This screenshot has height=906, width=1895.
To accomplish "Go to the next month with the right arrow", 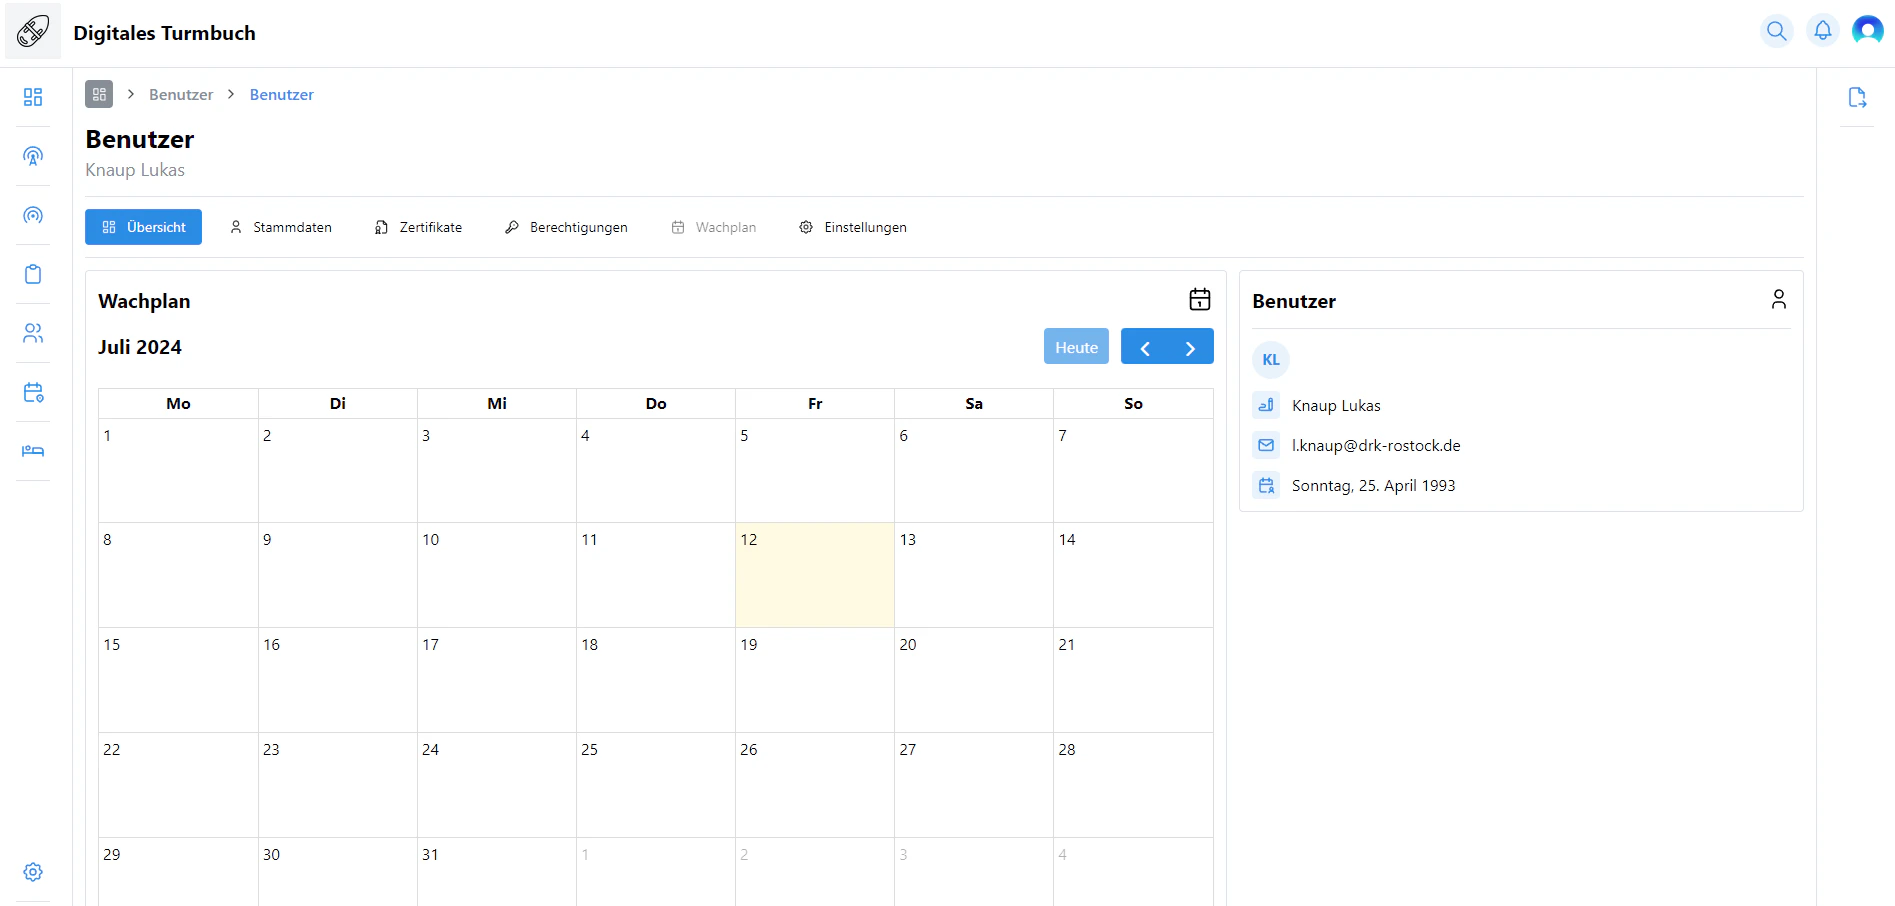I will tap(1190, 347).
